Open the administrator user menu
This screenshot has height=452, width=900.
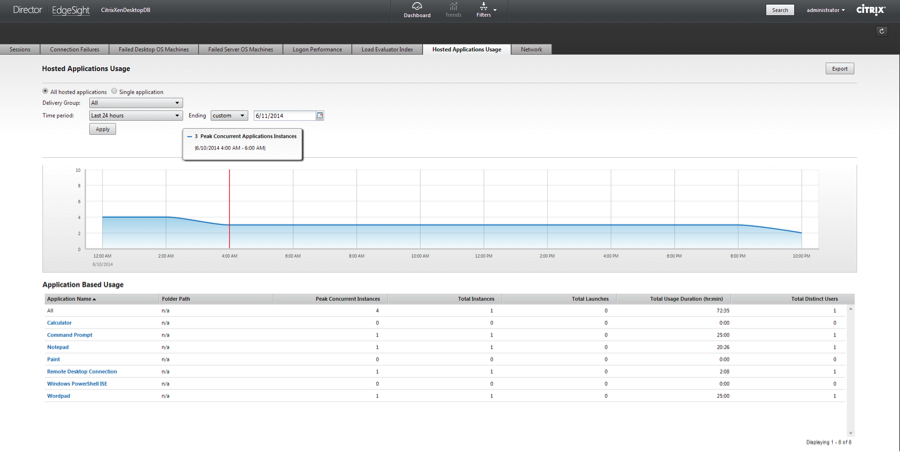click(x=825, y=10)
